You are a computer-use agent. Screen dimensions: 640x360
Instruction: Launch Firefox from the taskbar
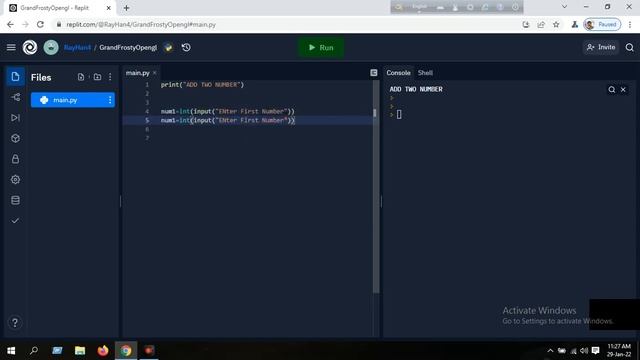102,350
